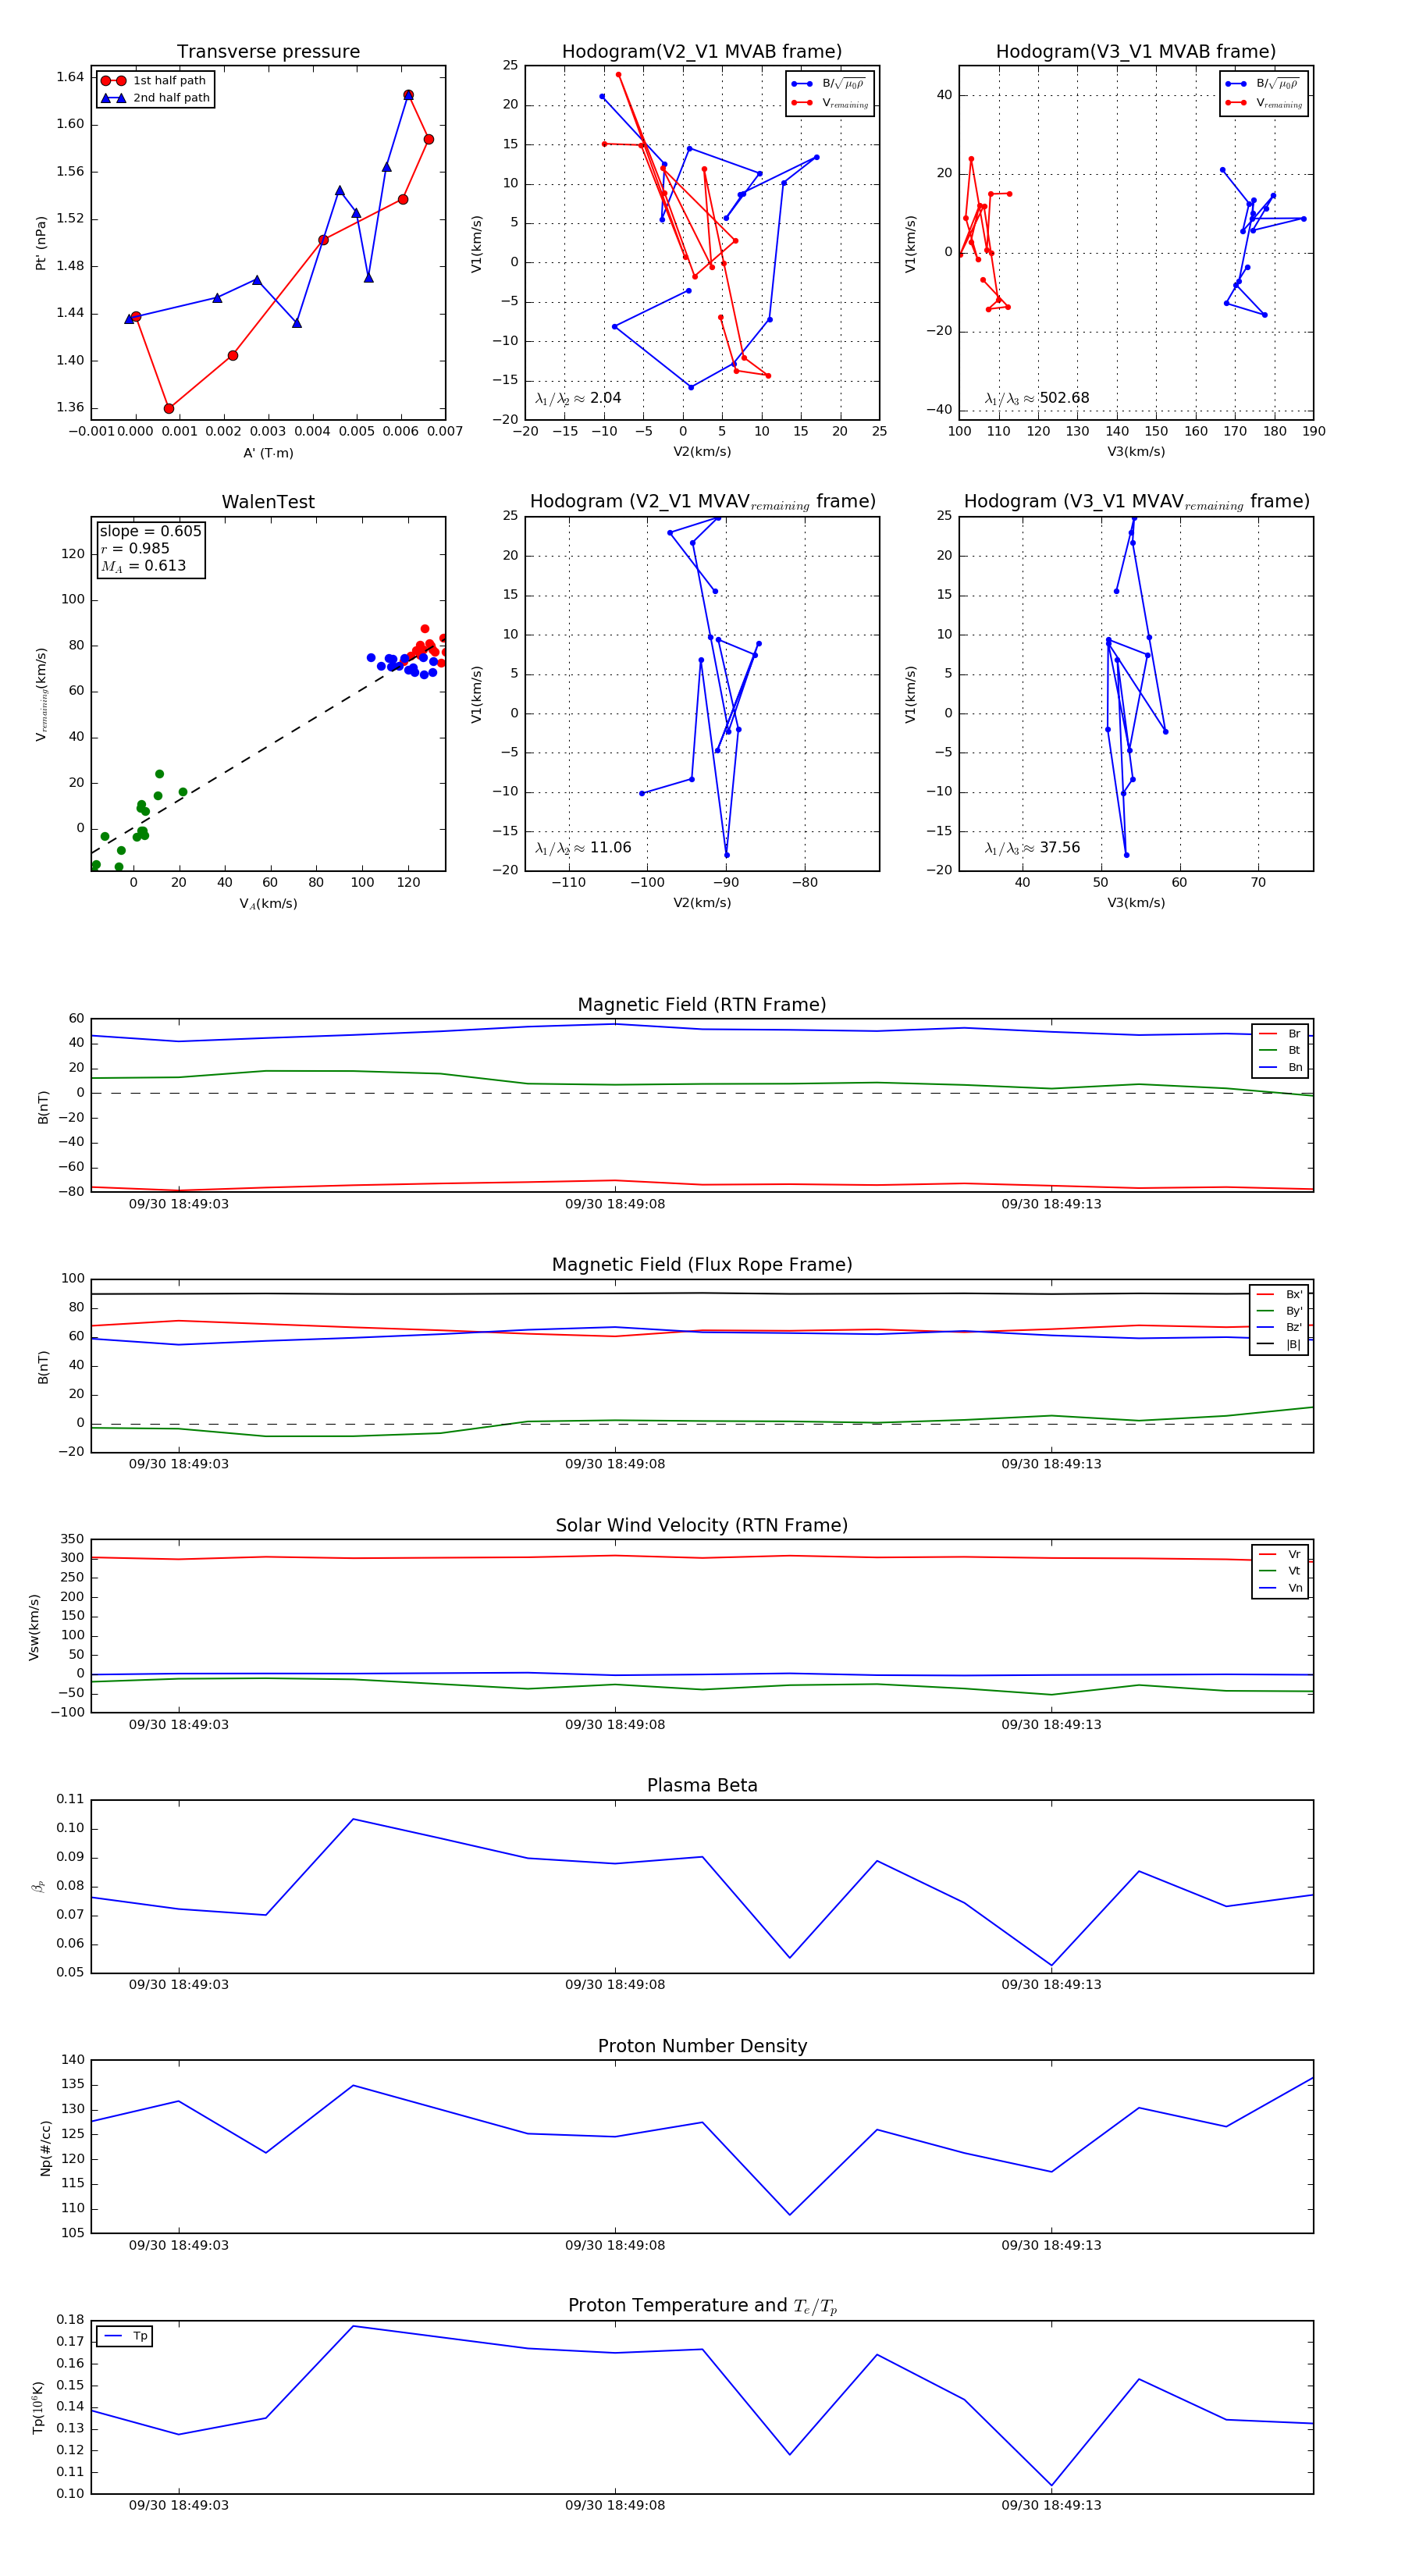Click the Hodogram V3_V1 MVAV remaining frame title
Viewport: 1405px width, 2576px height.
click(x=1136, y=502)
